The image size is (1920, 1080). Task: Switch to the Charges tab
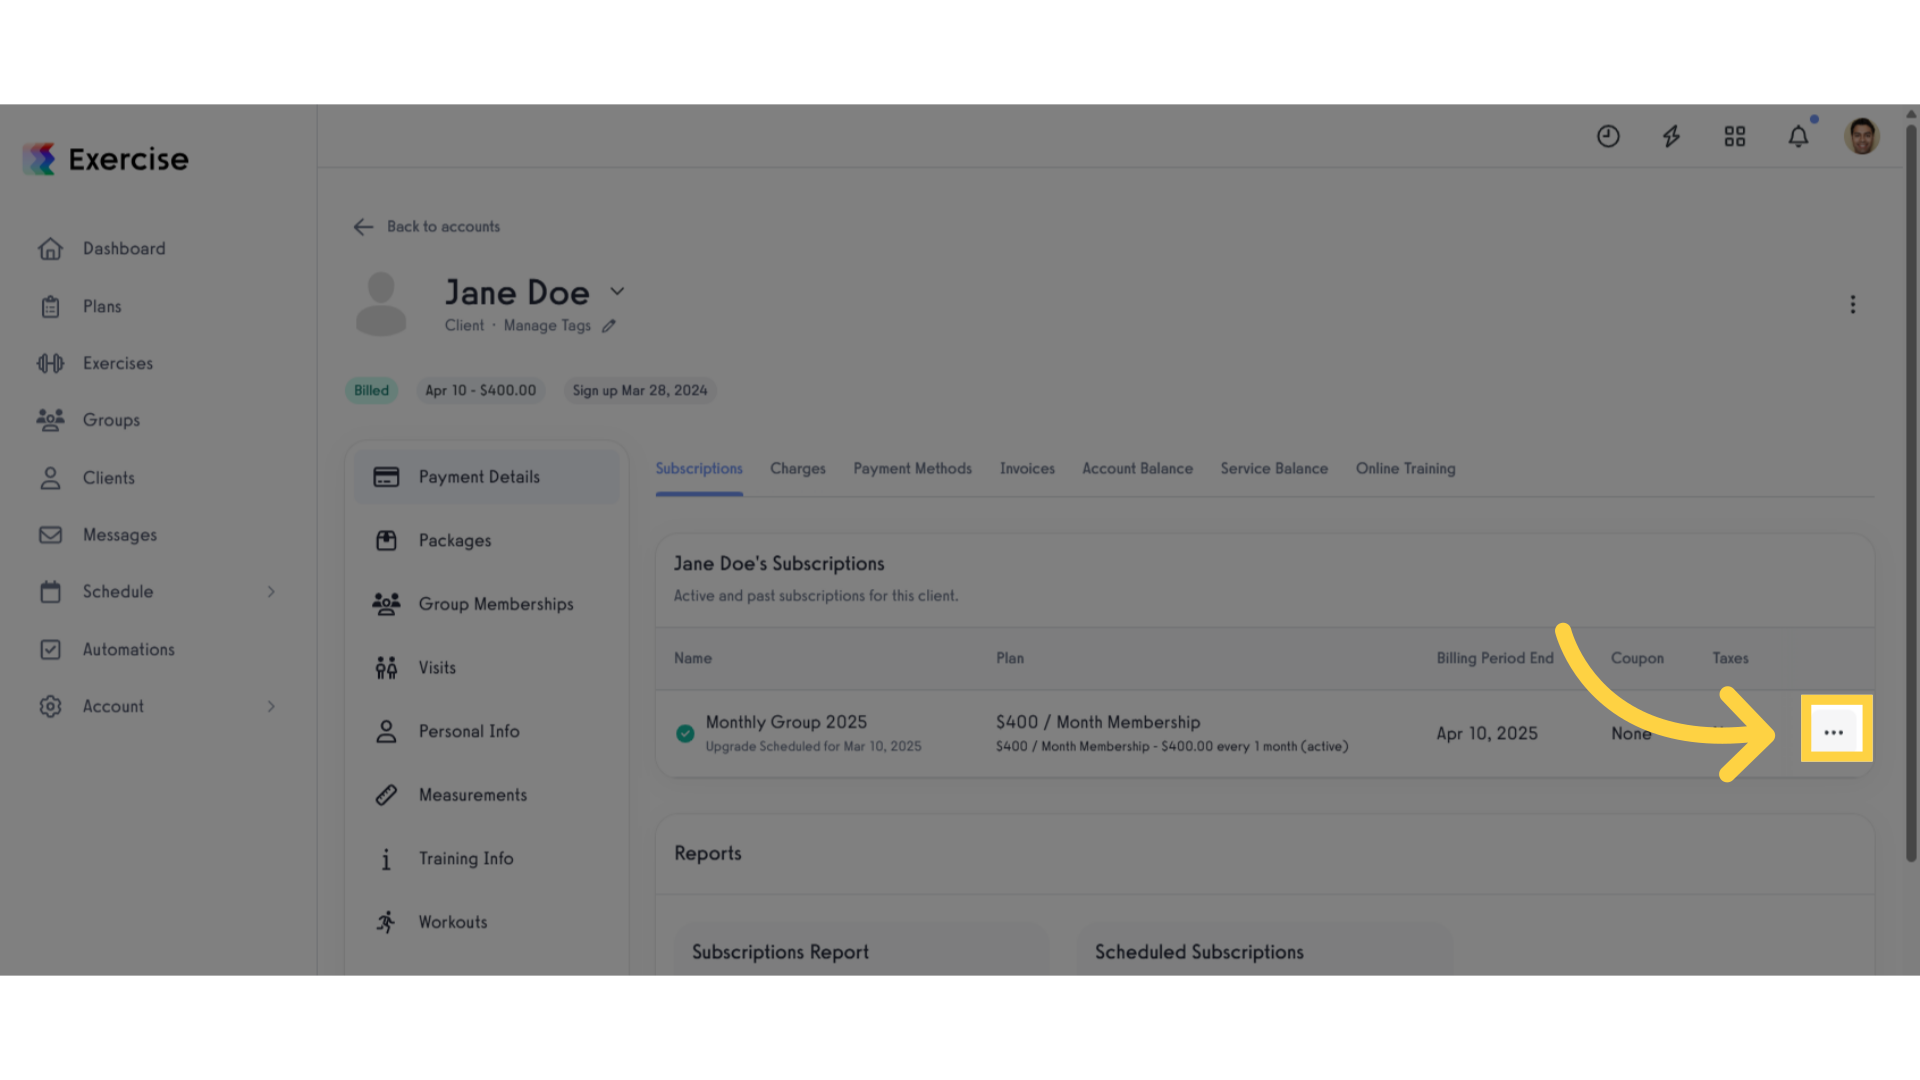tap(798, 469)
